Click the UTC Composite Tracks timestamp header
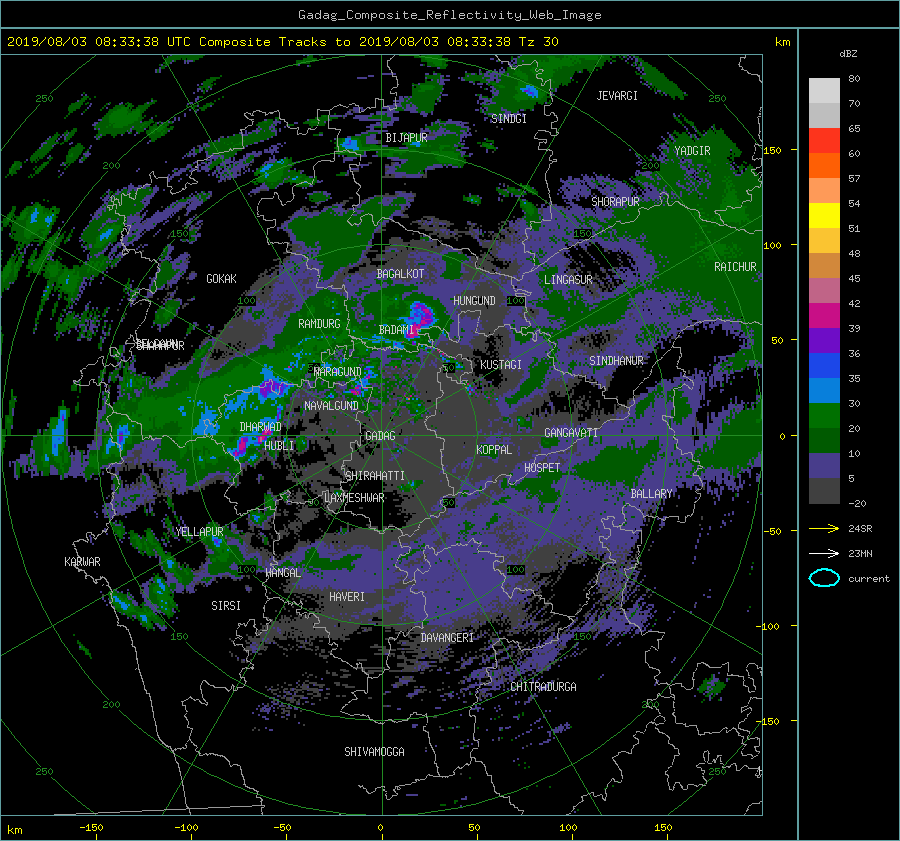The image size is (900, 841). tap(282, 42)
